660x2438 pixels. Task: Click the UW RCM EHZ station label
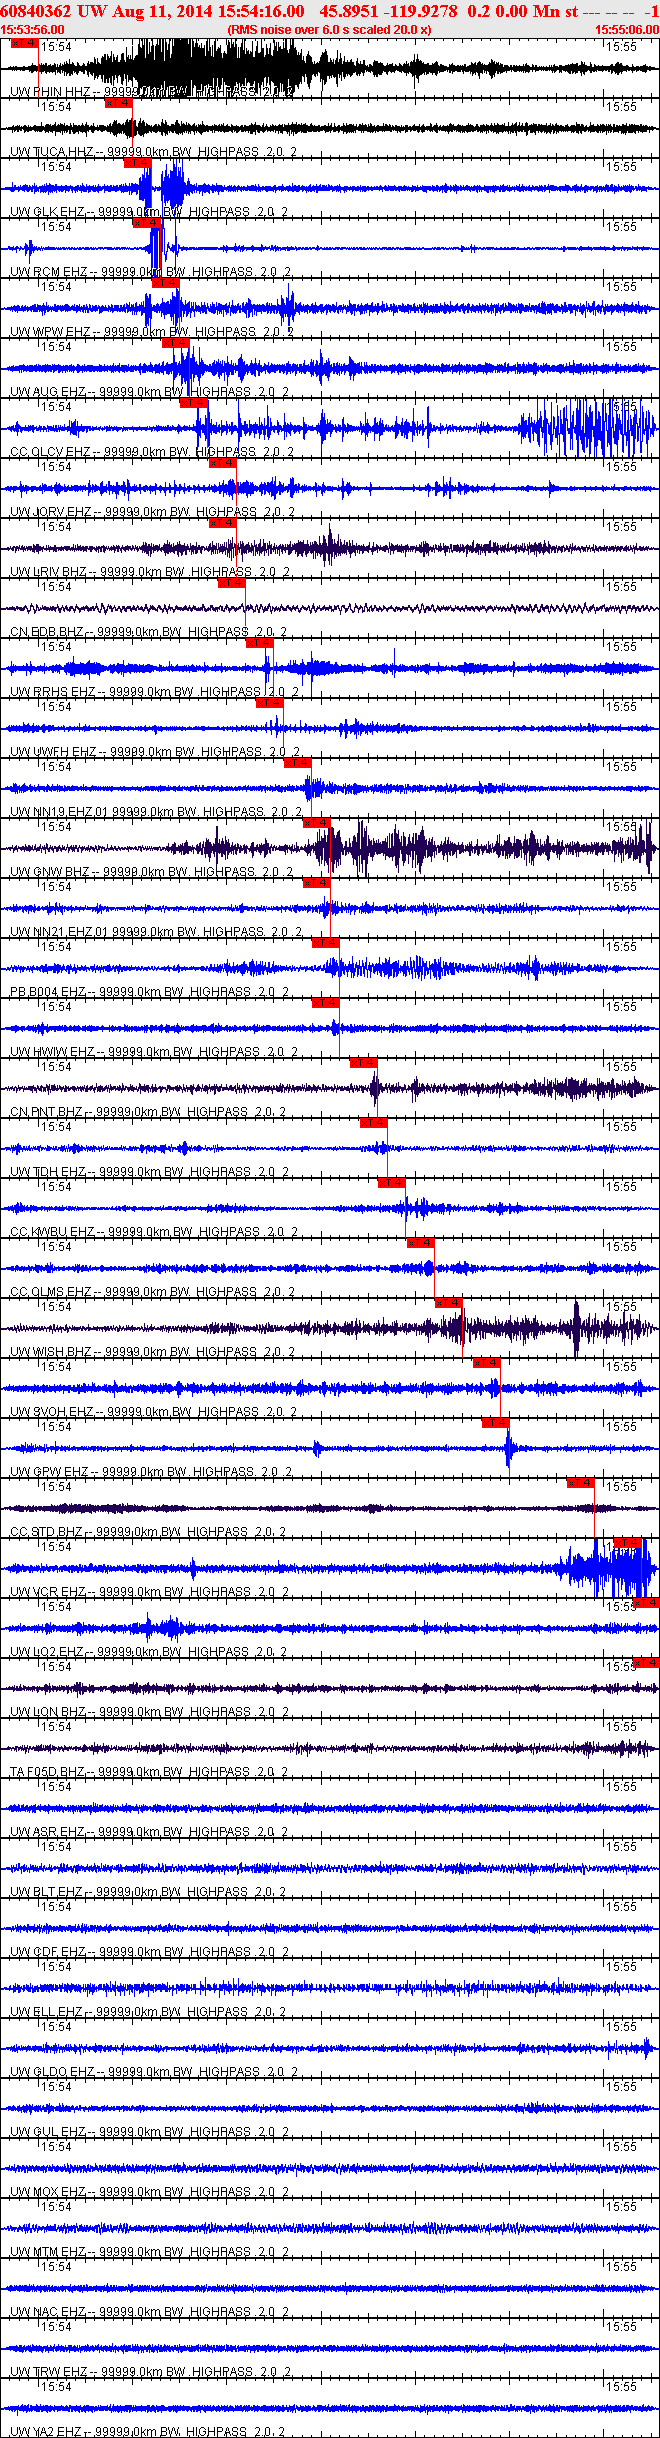click(x=151, y=272)
